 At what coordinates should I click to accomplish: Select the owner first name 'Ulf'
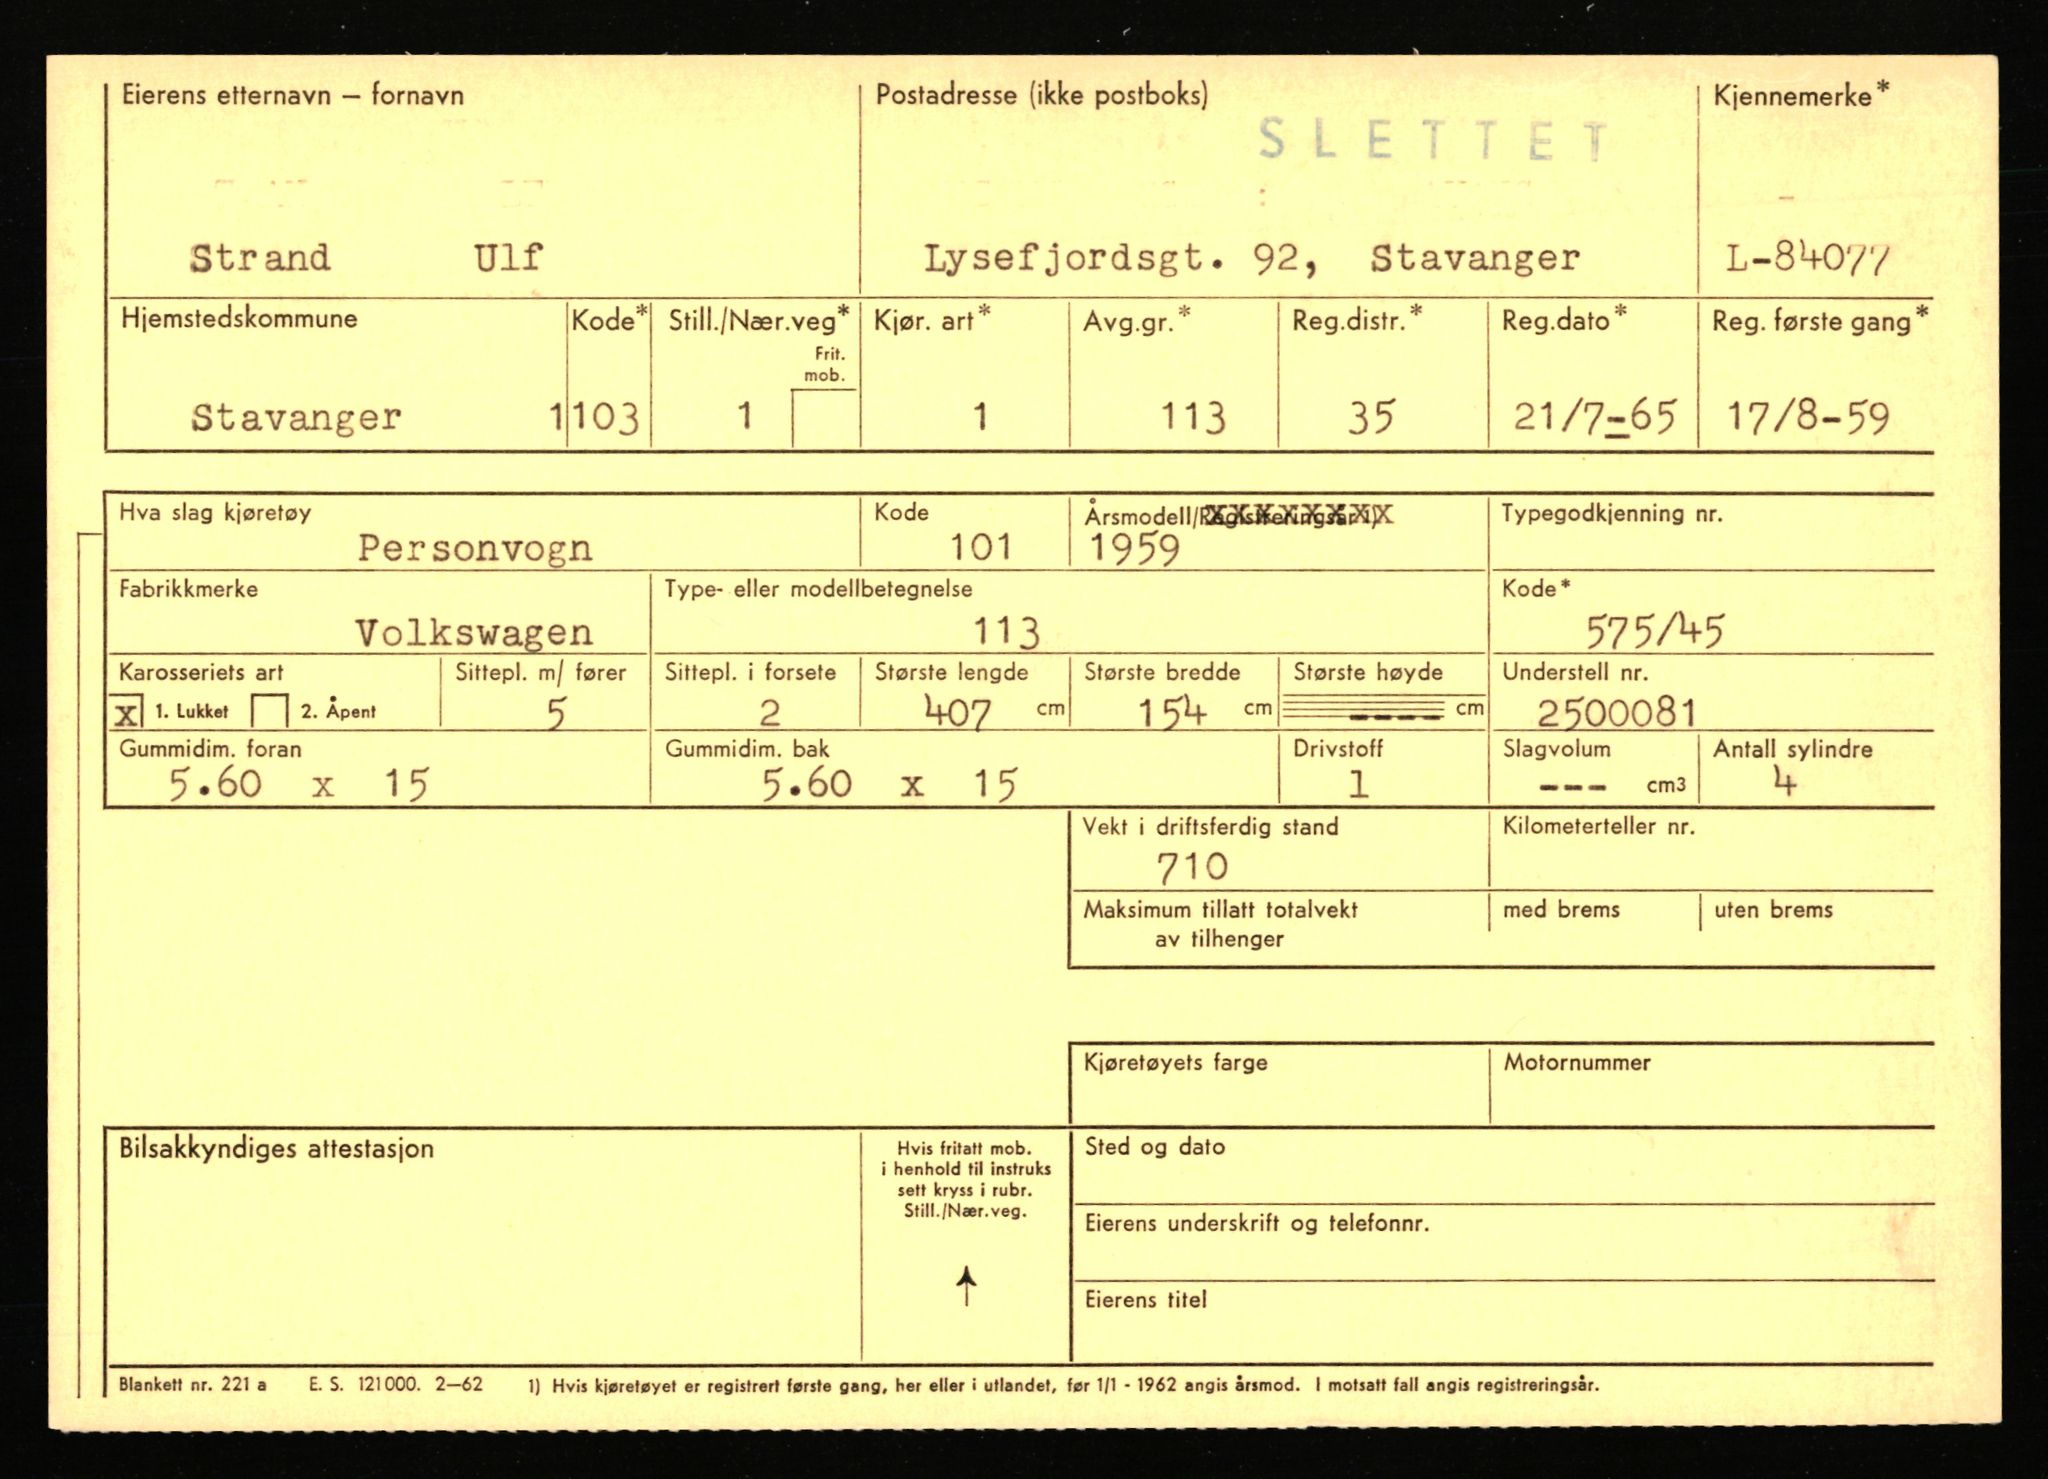pos(508,258)
